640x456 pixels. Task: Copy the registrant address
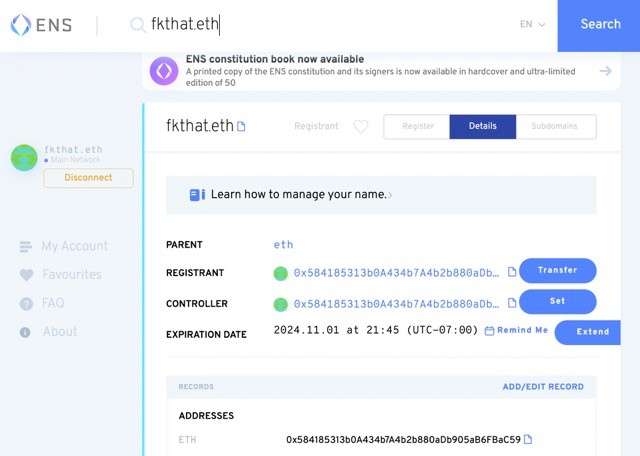point(512,271)
